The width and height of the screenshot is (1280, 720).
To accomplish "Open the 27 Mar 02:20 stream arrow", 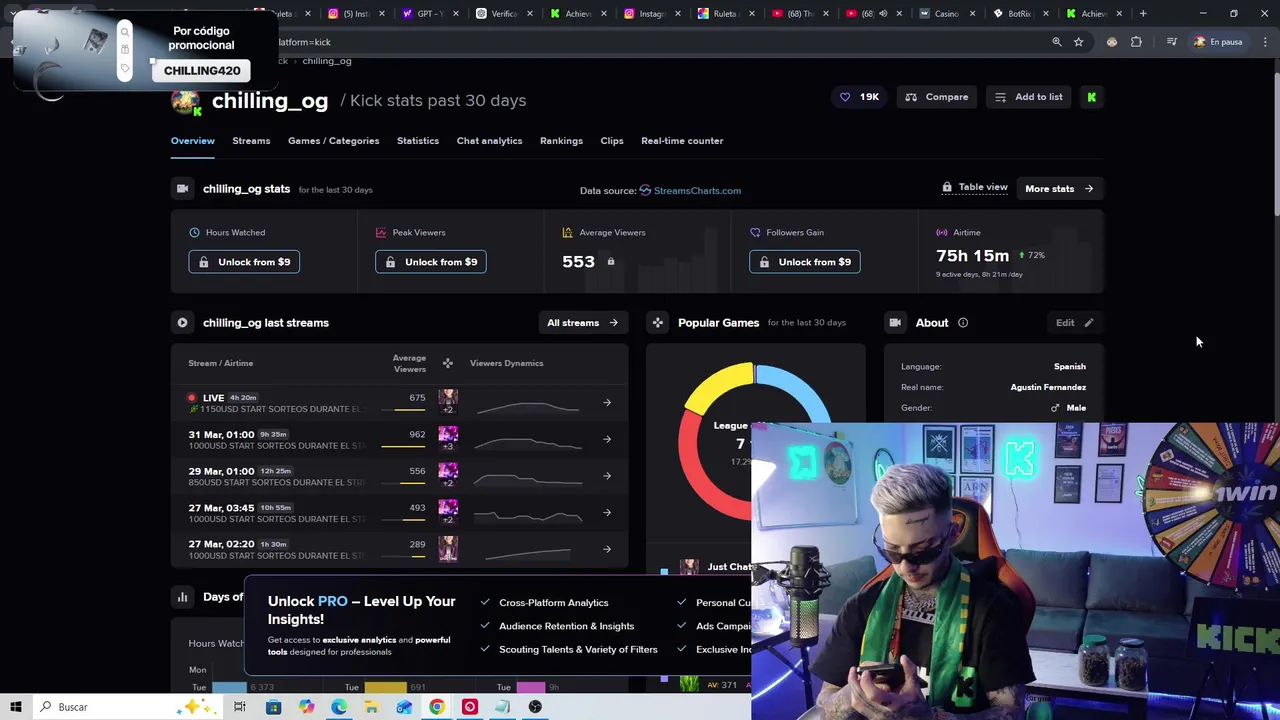I will tap(607, 549).
